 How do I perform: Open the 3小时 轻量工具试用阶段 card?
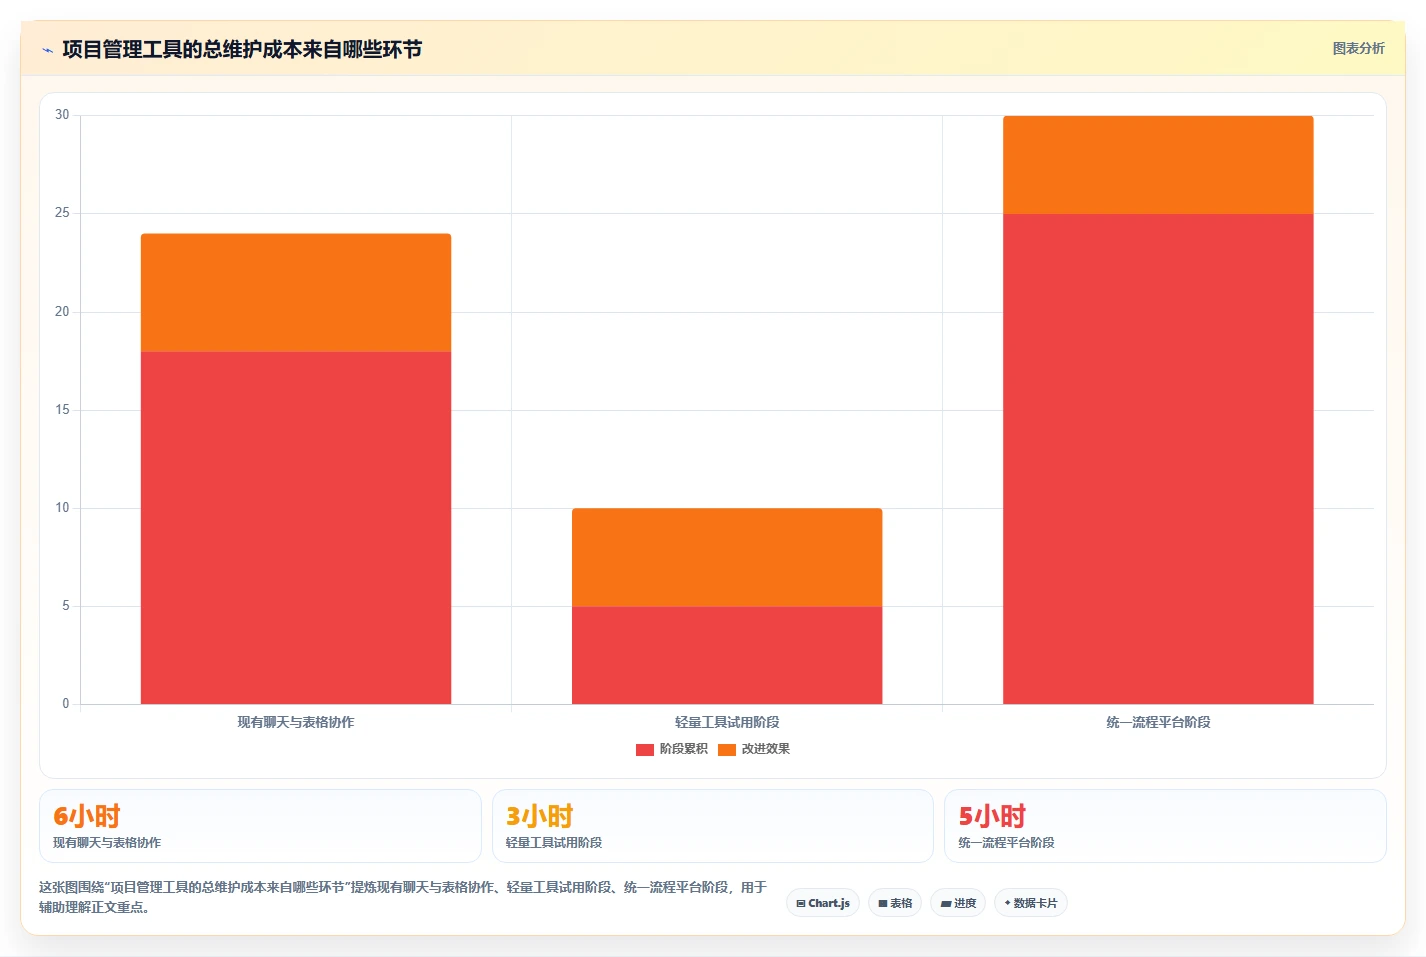coord(713,826)
